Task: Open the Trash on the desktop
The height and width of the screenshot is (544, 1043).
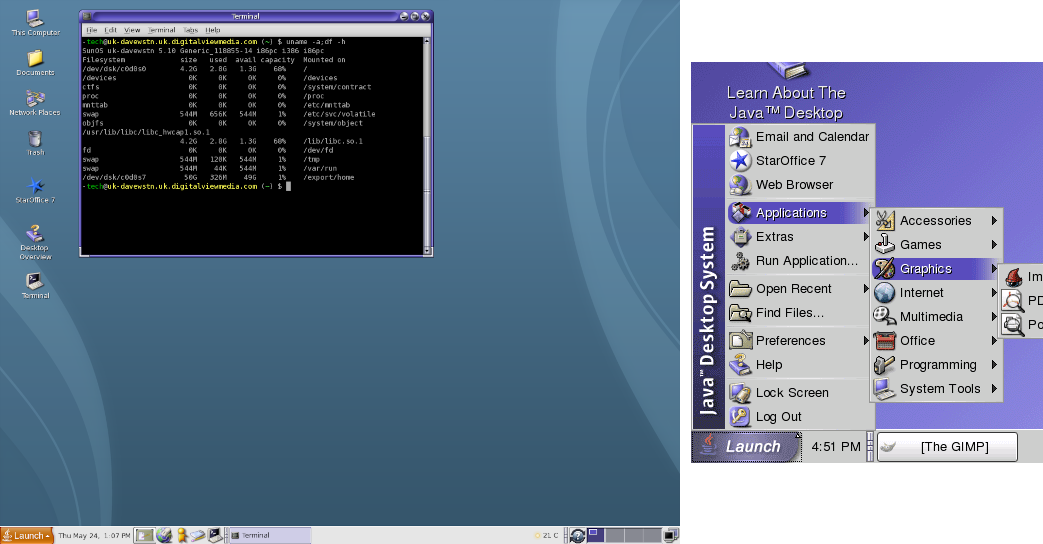Action: [35, 139]
